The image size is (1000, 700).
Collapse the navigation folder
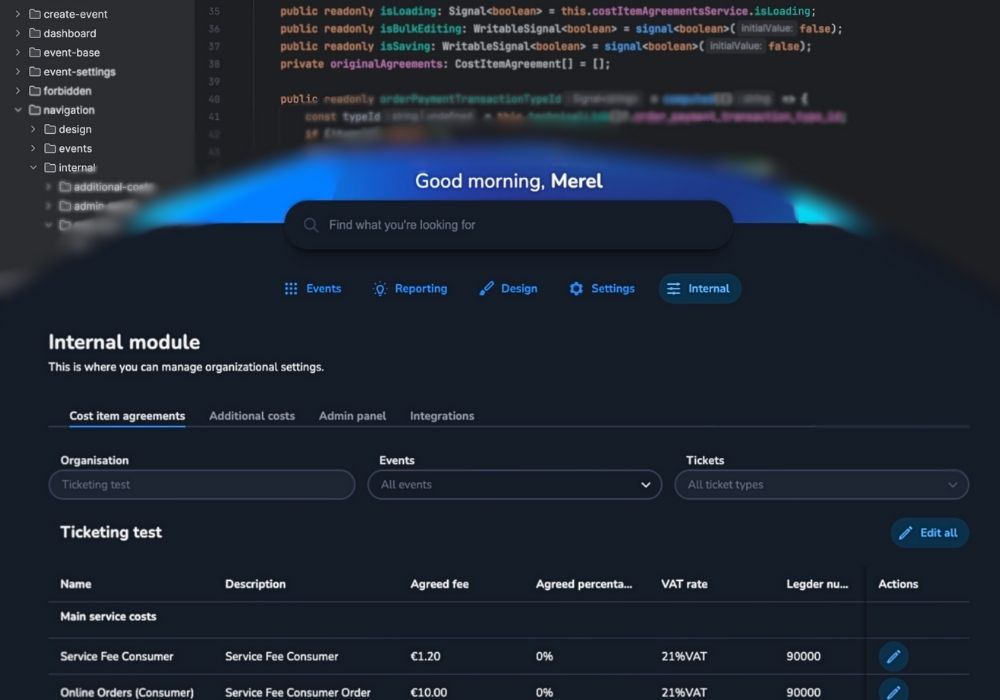[x=18, y=110]
